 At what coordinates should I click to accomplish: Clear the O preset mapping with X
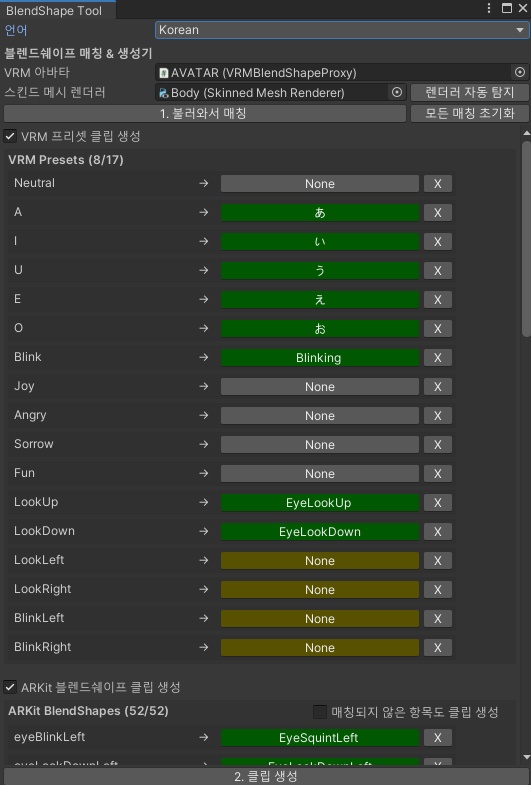pos(438,329)
